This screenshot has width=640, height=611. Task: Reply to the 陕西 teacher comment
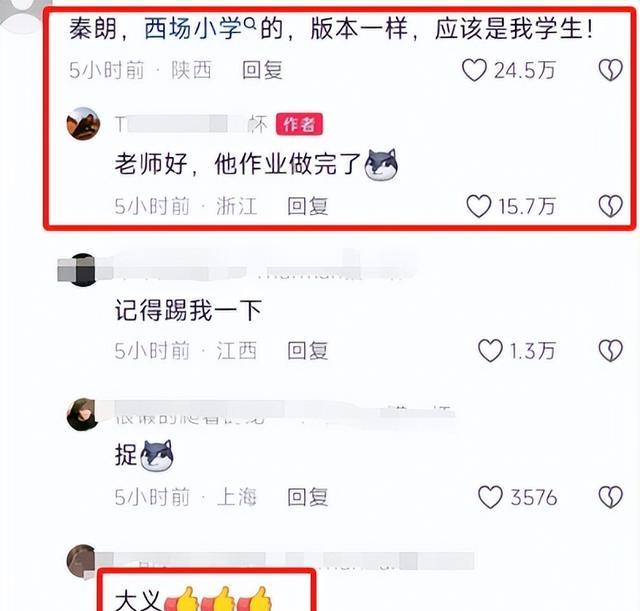tap(262, 70)
